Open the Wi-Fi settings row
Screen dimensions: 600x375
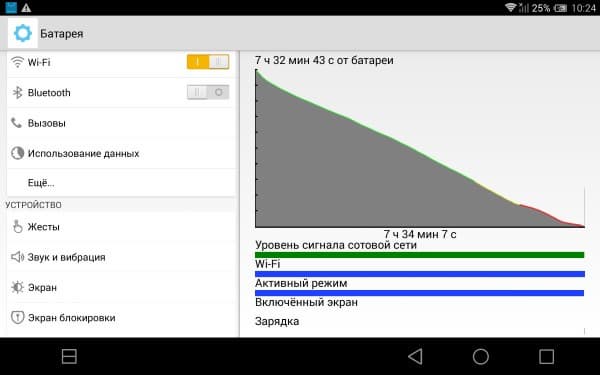(121, 62)
